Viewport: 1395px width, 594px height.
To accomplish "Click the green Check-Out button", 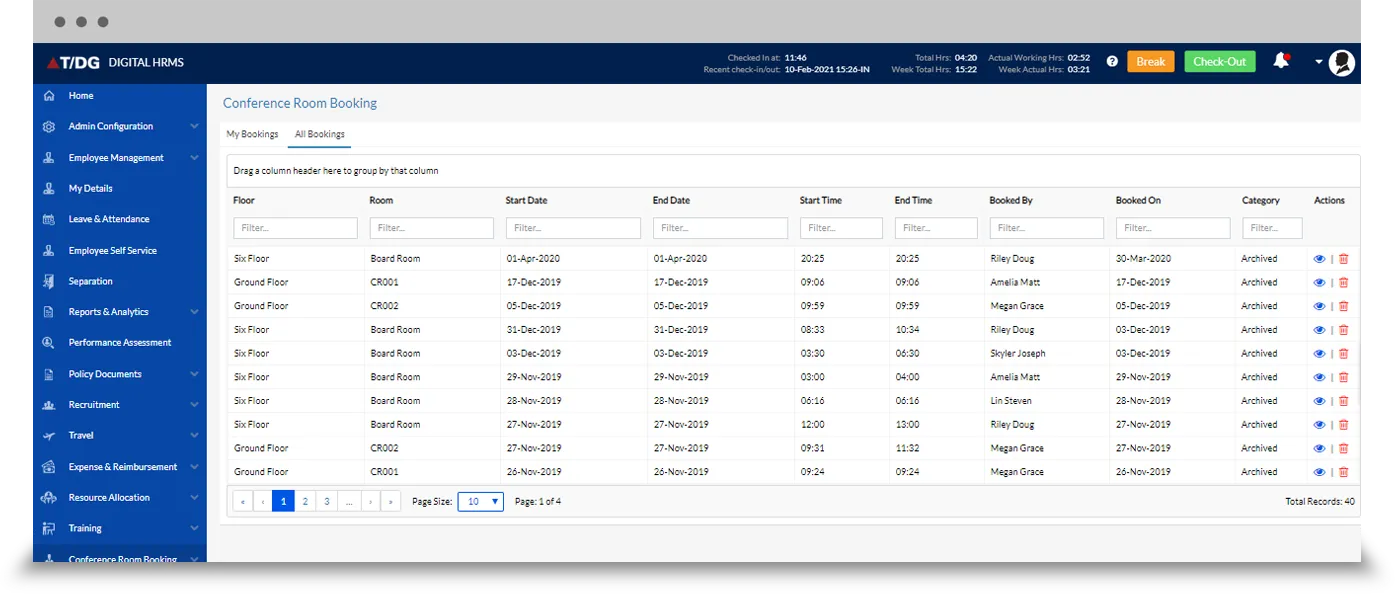I will point(1219,61).
